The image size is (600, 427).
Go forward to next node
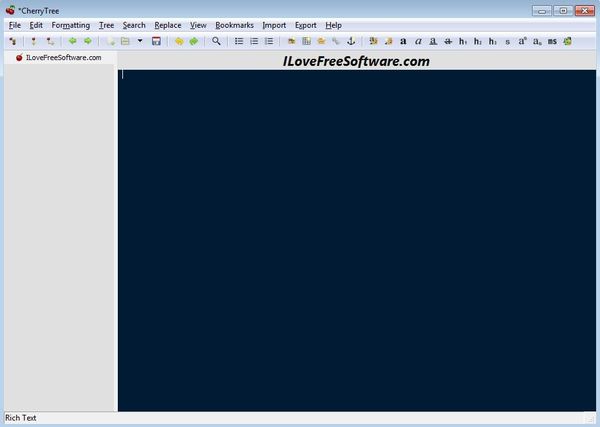88,41
